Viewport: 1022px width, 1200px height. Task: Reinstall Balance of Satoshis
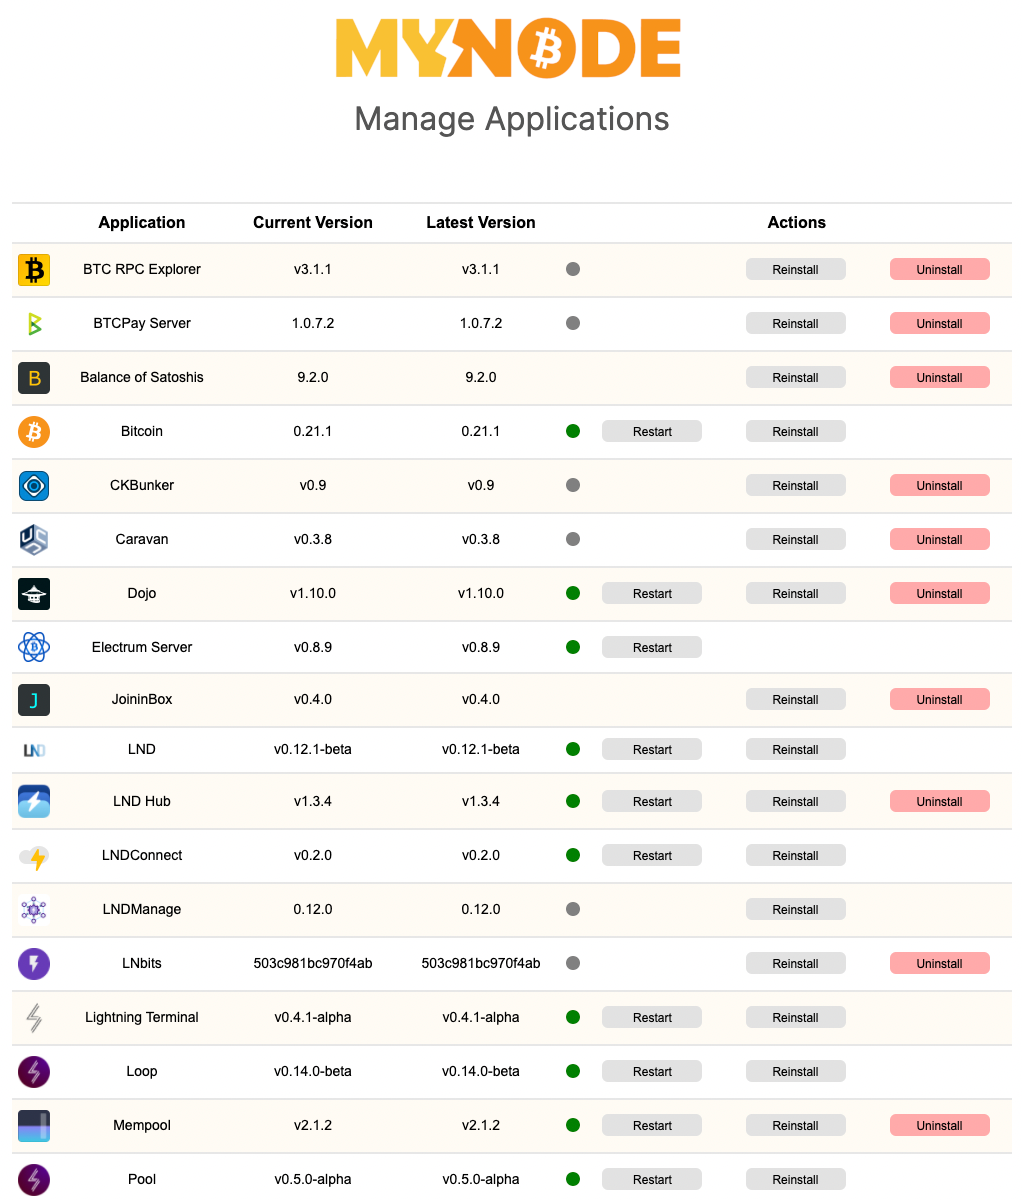tap(796, 378)
